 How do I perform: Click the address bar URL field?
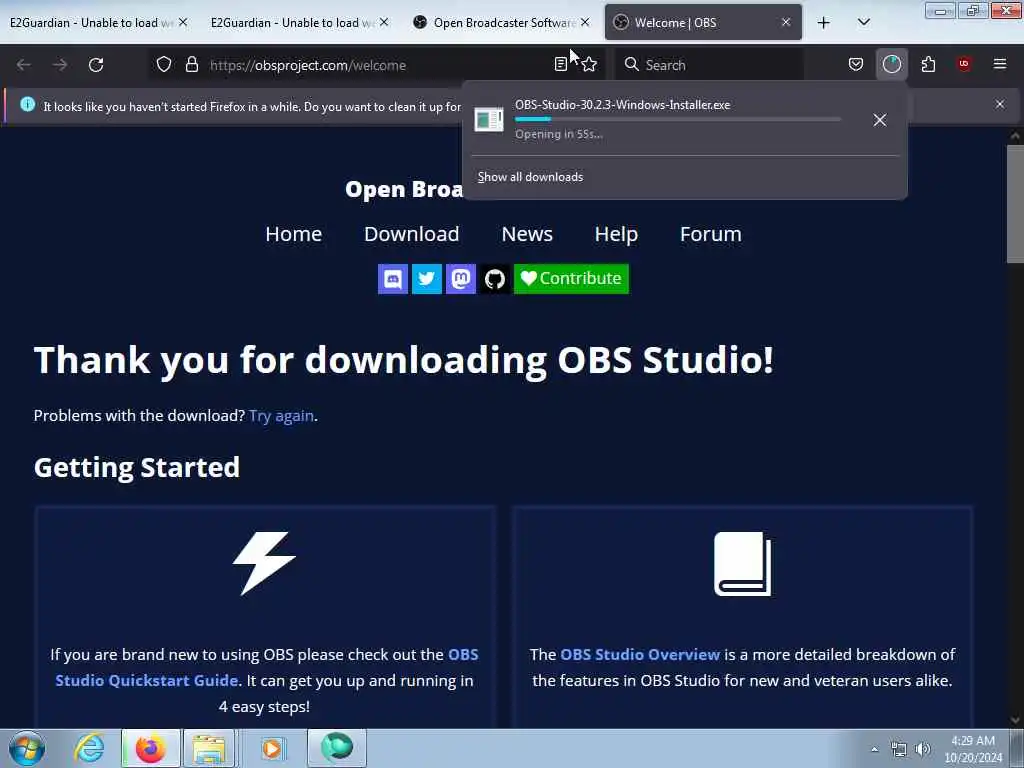[x=376, y=65]
